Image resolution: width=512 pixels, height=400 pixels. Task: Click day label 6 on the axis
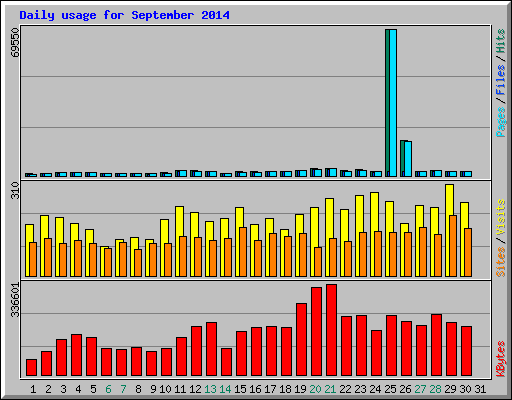[x=108, y=389]
